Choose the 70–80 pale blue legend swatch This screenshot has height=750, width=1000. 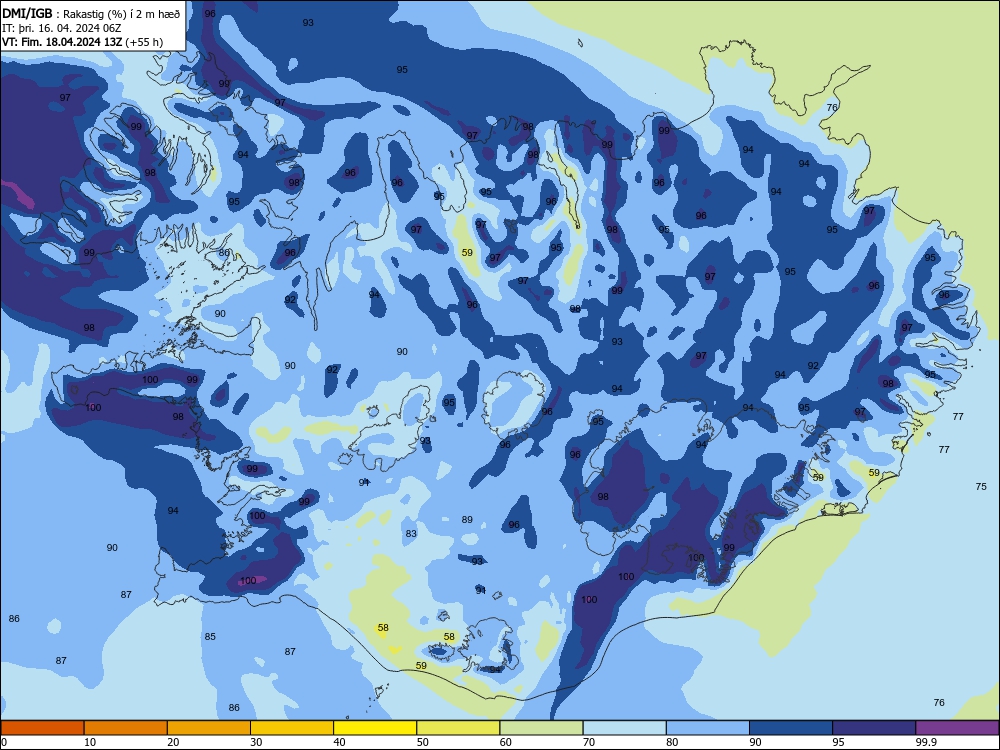pyautogui.click(x=624, y=728)
